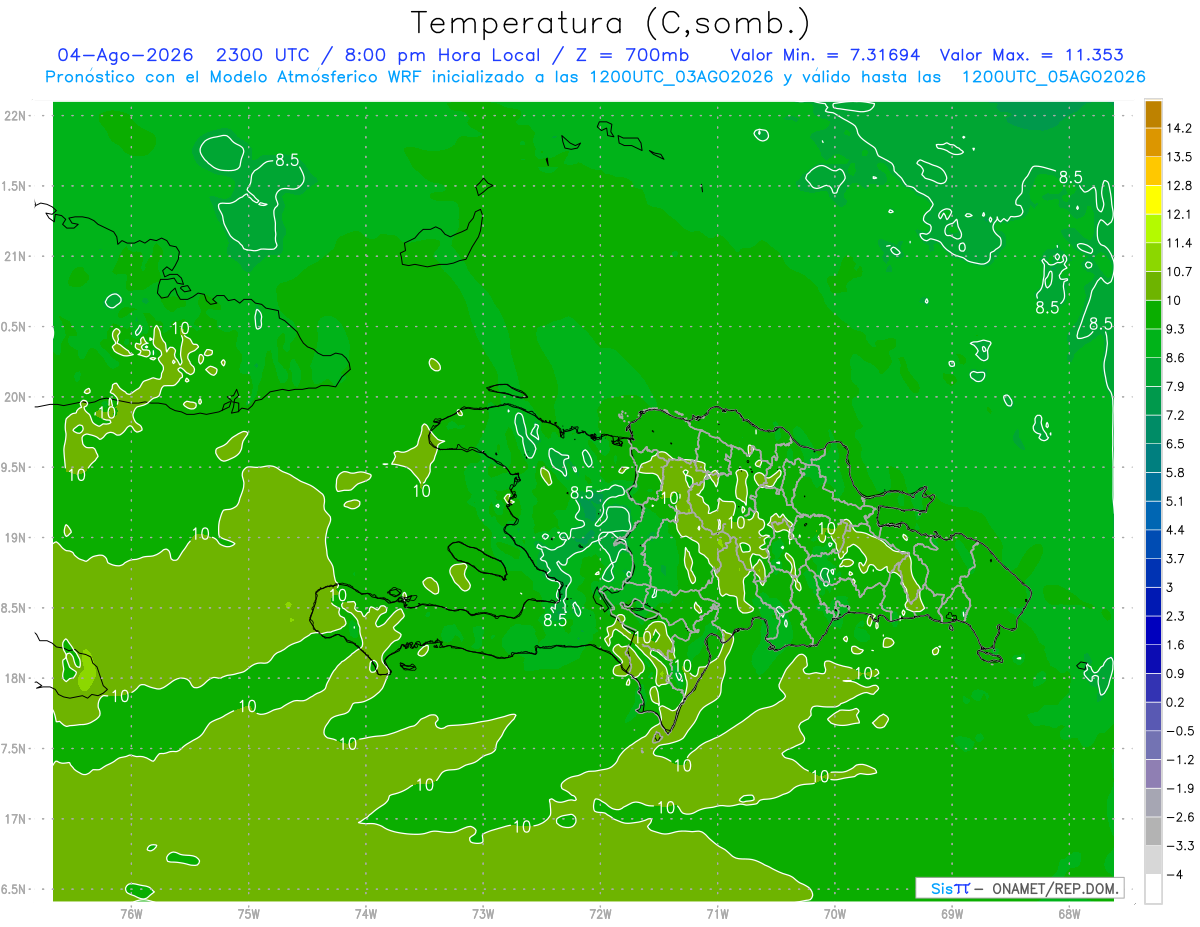The height and width of the screenshot is (927, 1200).
Task: Click the '2.3' colorbar scale value
Action: tap(1176, 616)
